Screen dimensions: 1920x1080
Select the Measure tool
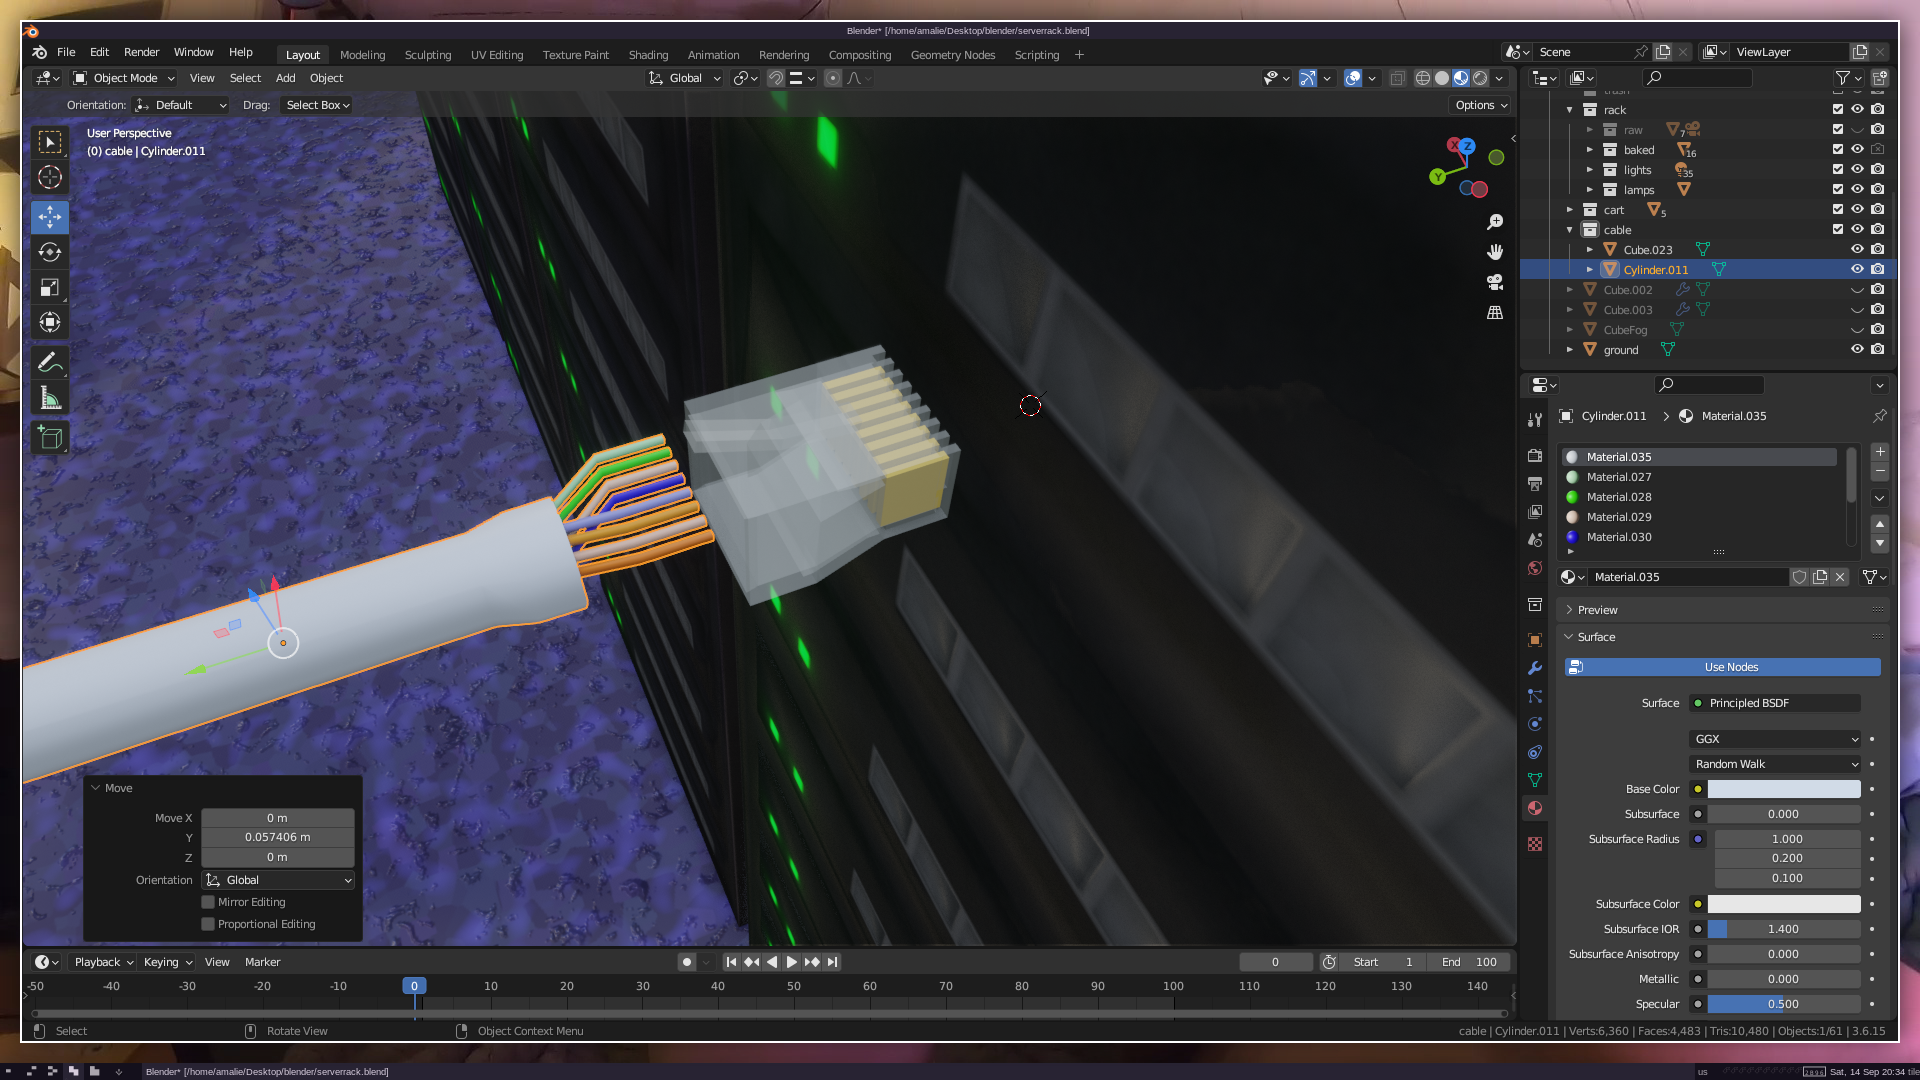pos(50,399)
